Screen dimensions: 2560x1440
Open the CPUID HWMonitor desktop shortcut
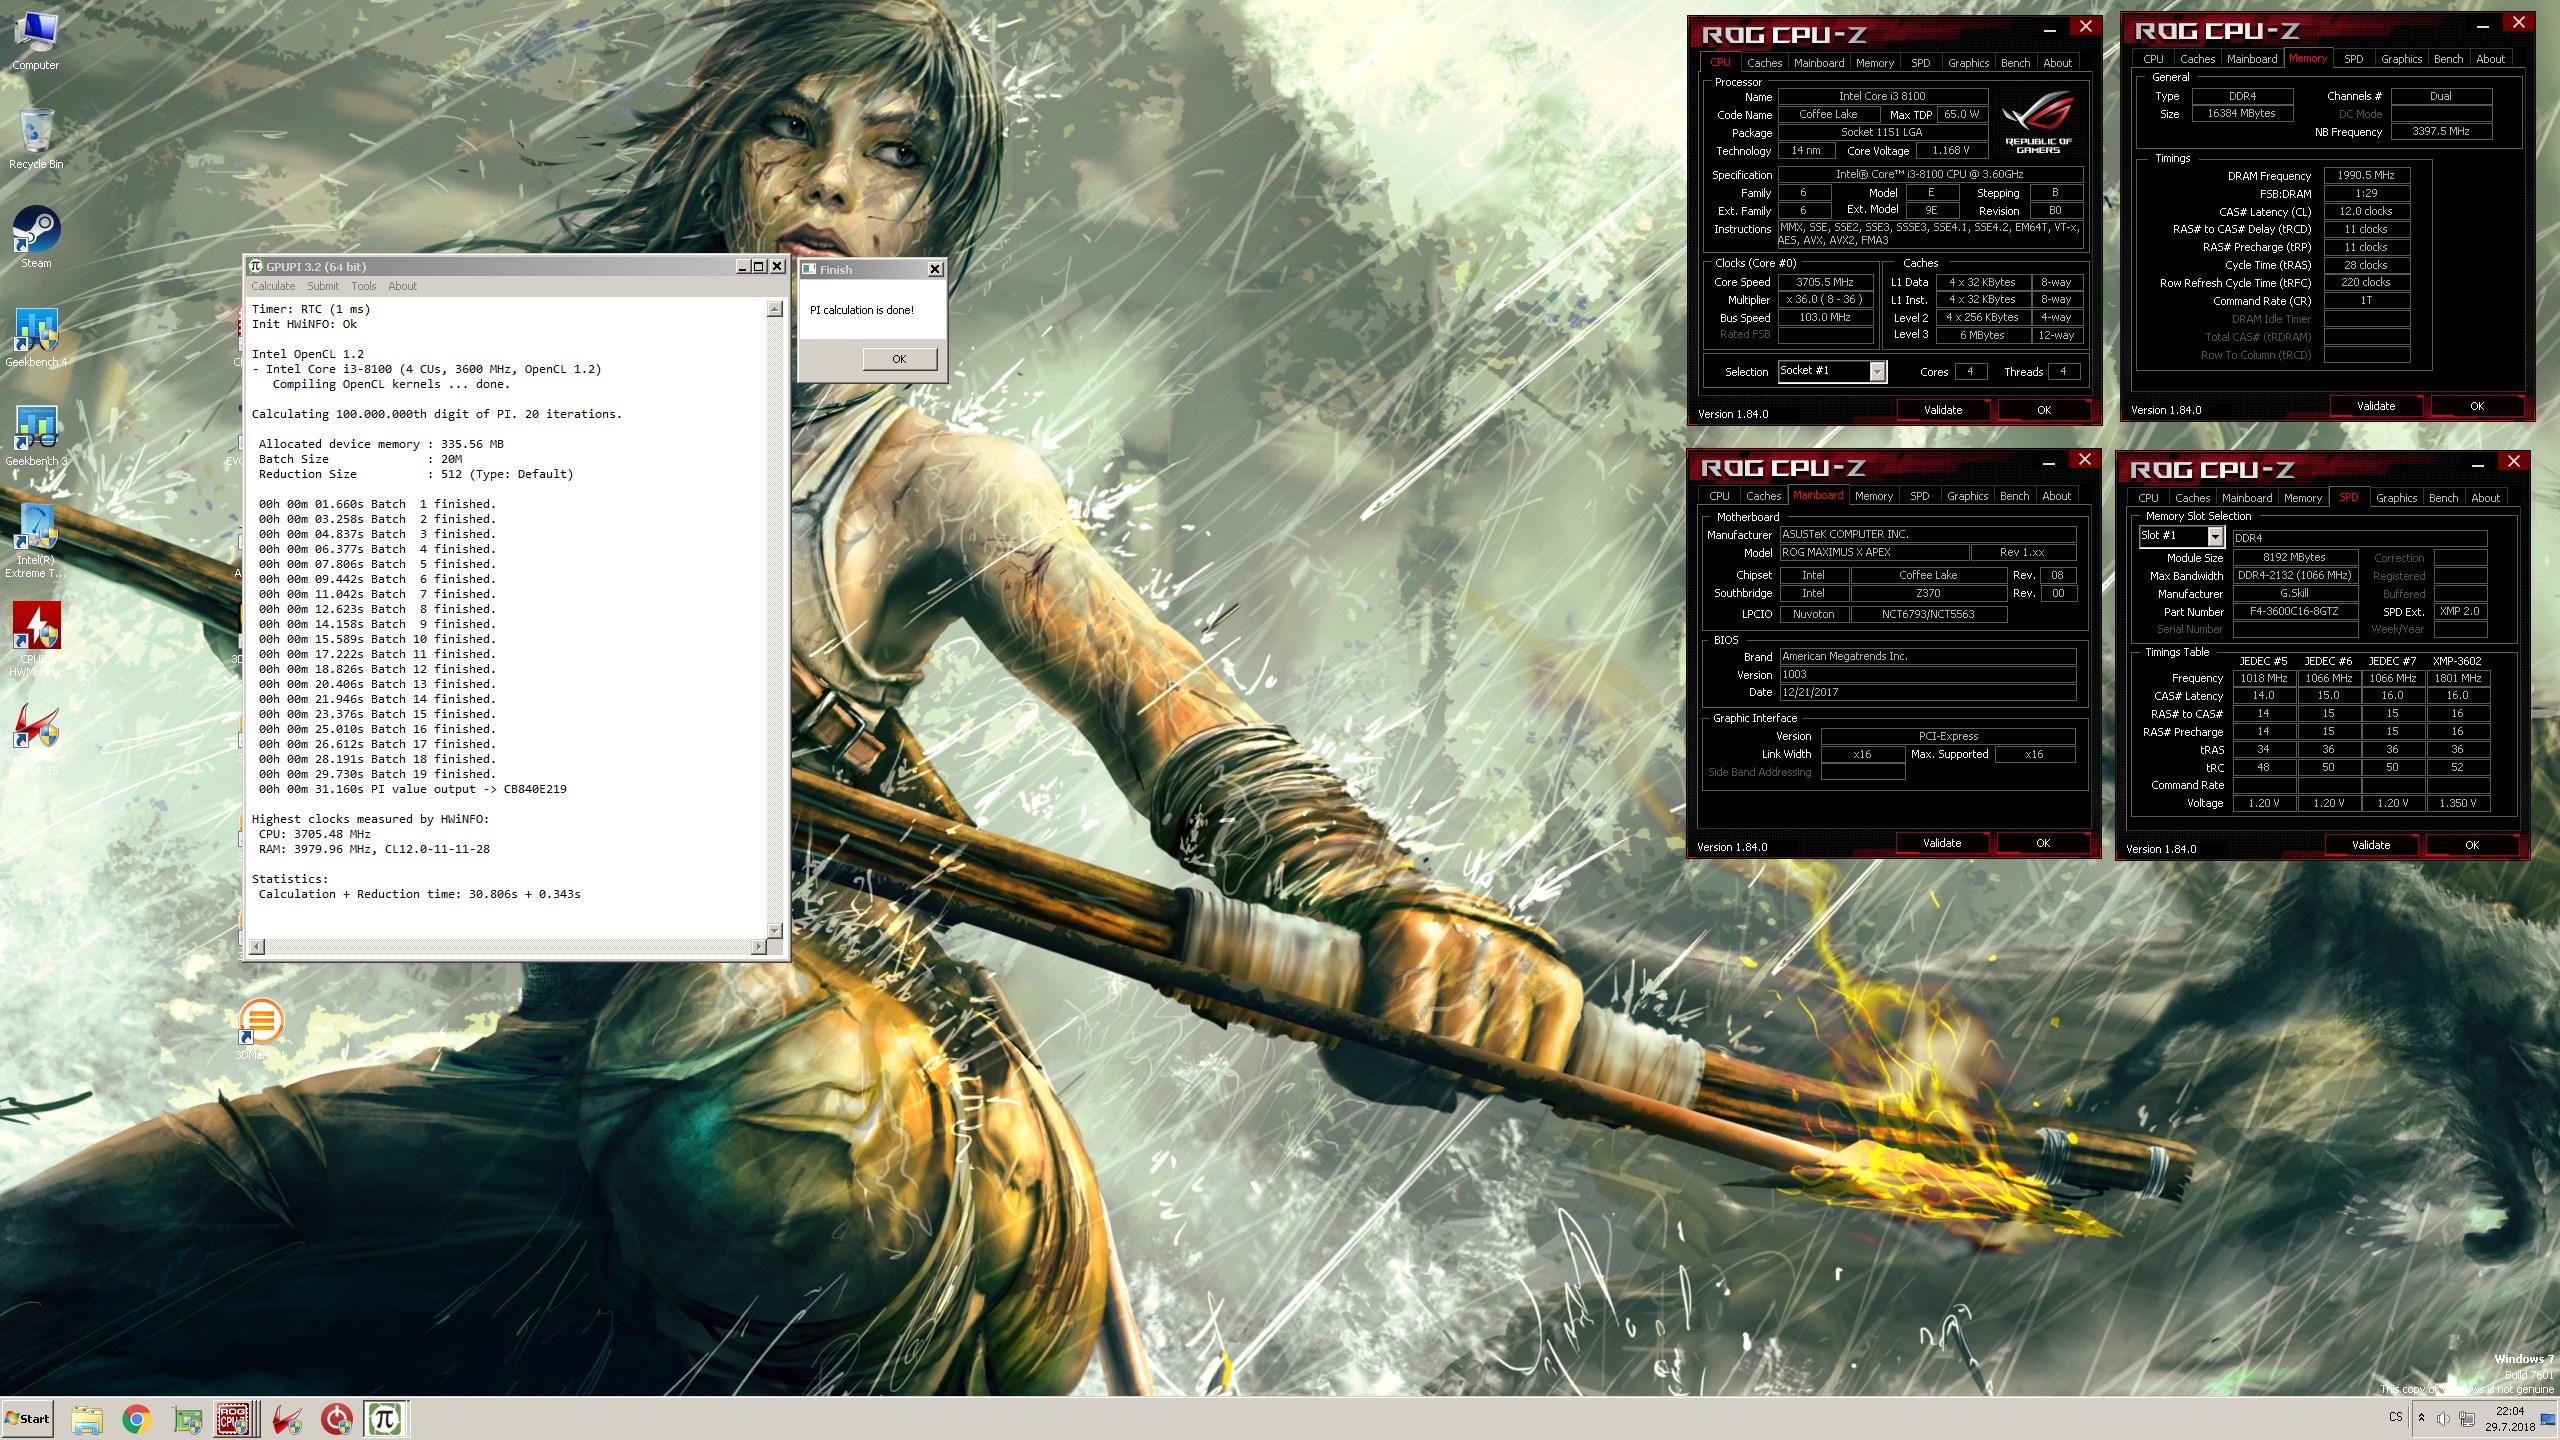point(36,640)
